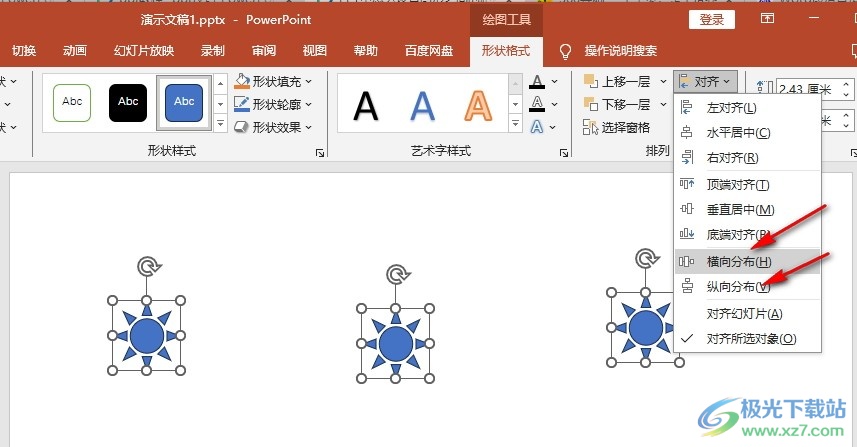Click rotation handle of the middle sun shape

coord(396,274)
